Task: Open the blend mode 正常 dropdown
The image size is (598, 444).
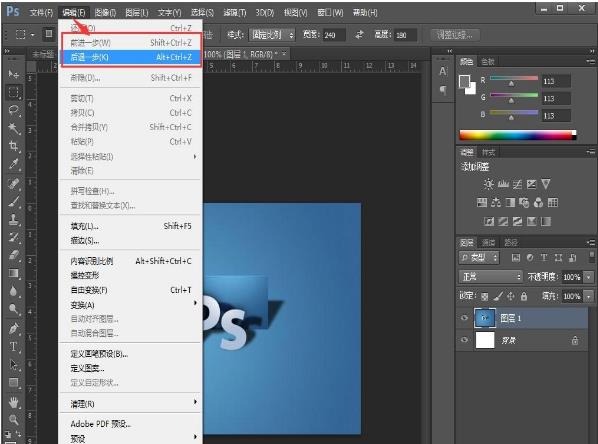Action: (491, 277)
